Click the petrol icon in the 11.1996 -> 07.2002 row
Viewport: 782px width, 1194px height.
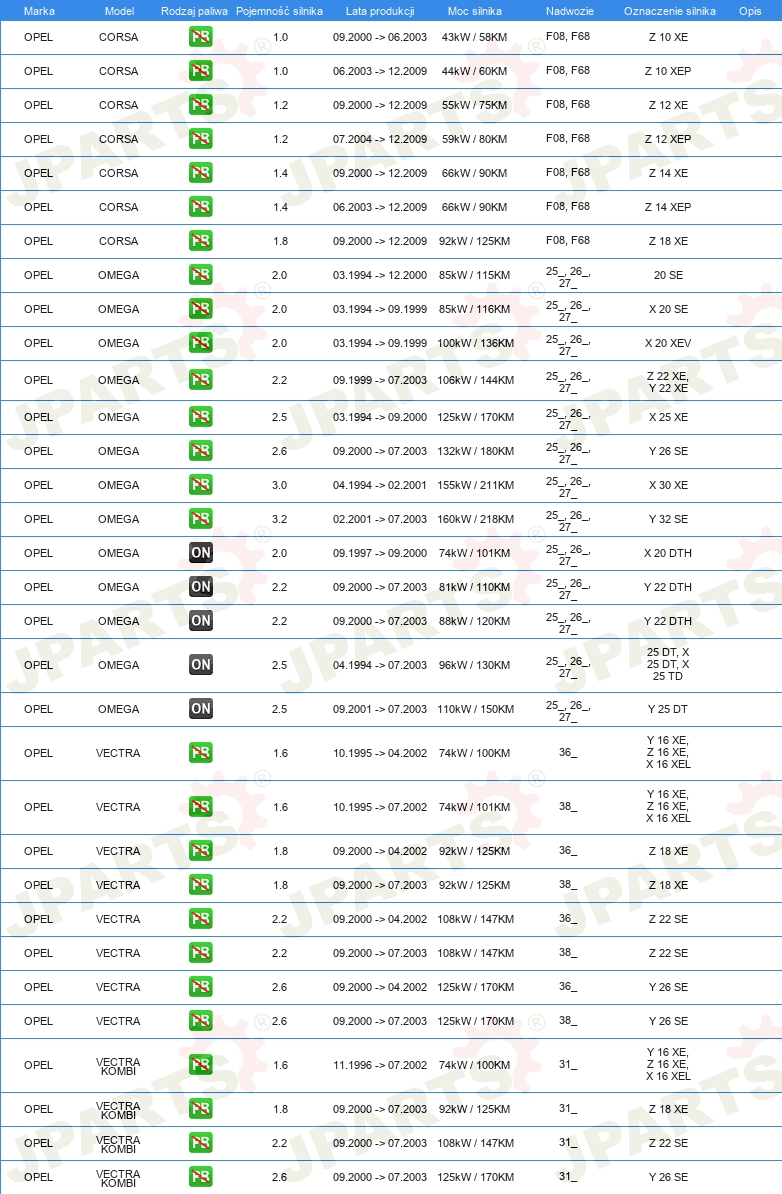[x=200, y=1065]
